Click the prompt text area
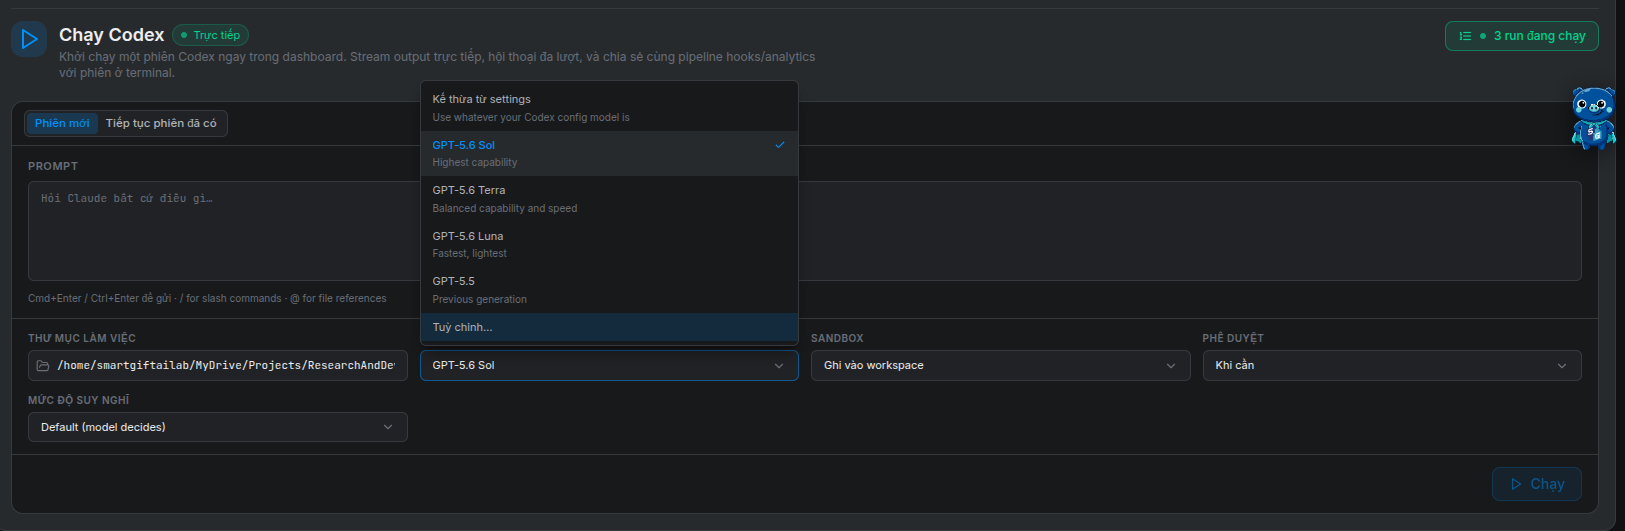1625x531 pixels. tap(805, 231)
